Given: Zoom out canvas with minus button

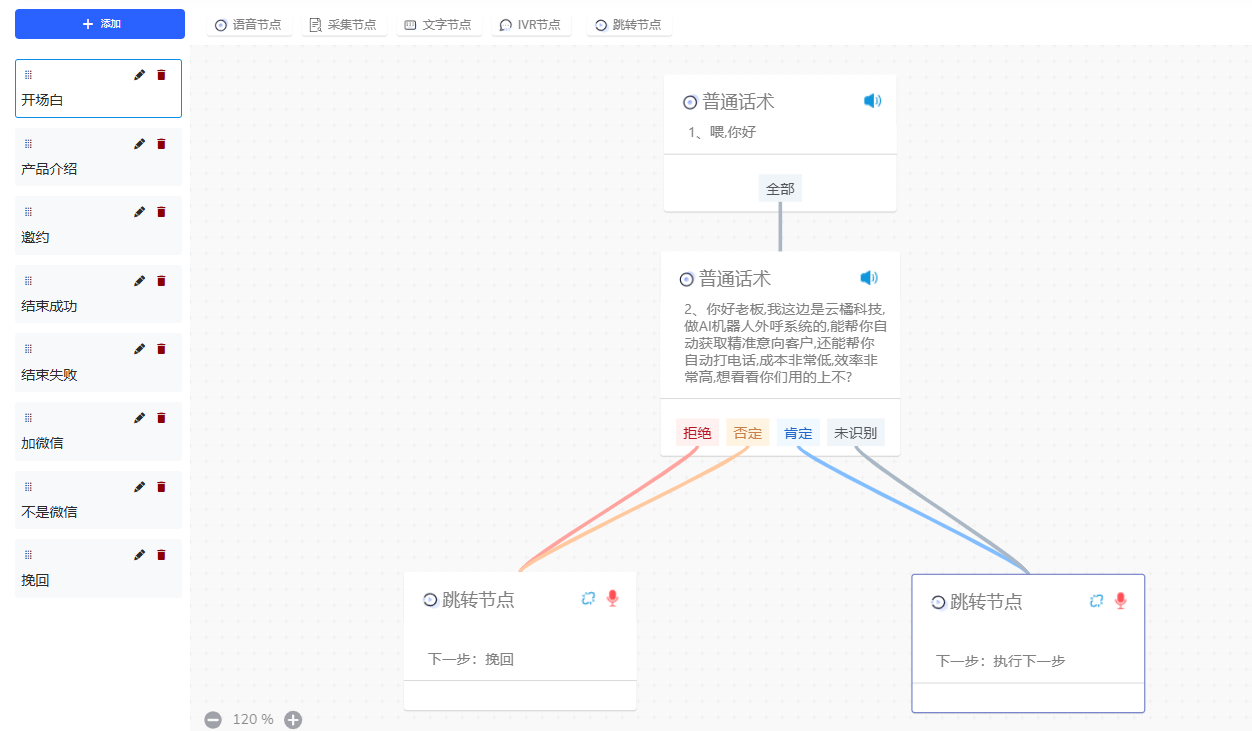Looking at the screenshot, I should (x=213, y=719).
